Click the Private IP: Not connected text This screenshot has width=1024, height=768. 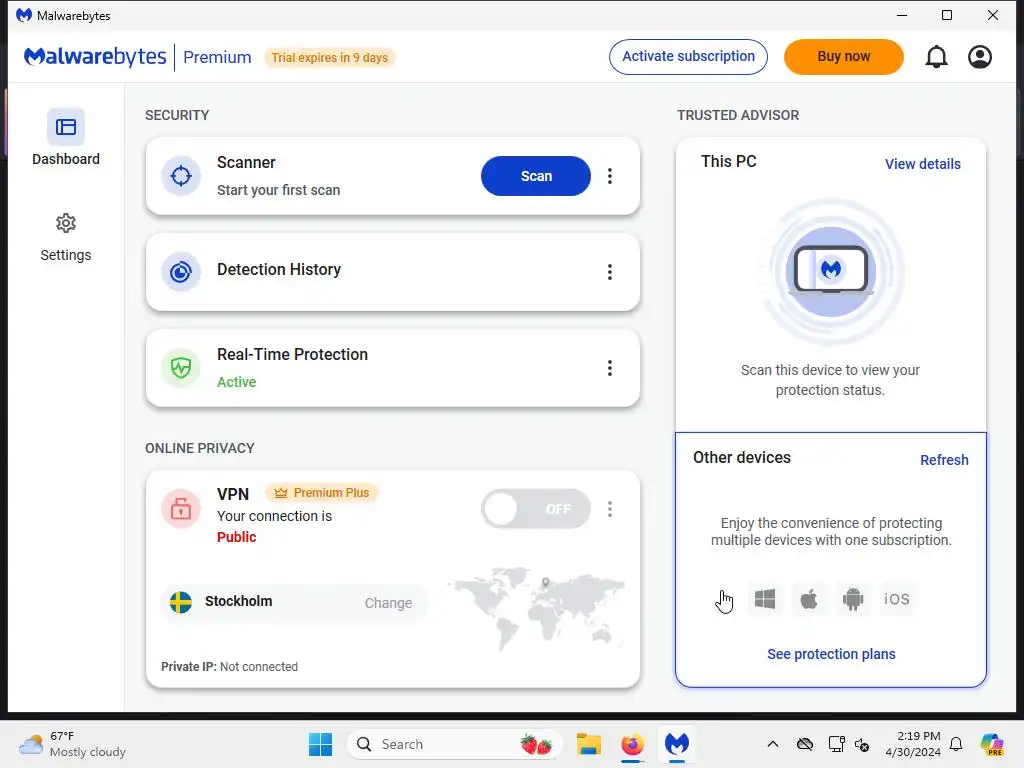pos(229,667)
